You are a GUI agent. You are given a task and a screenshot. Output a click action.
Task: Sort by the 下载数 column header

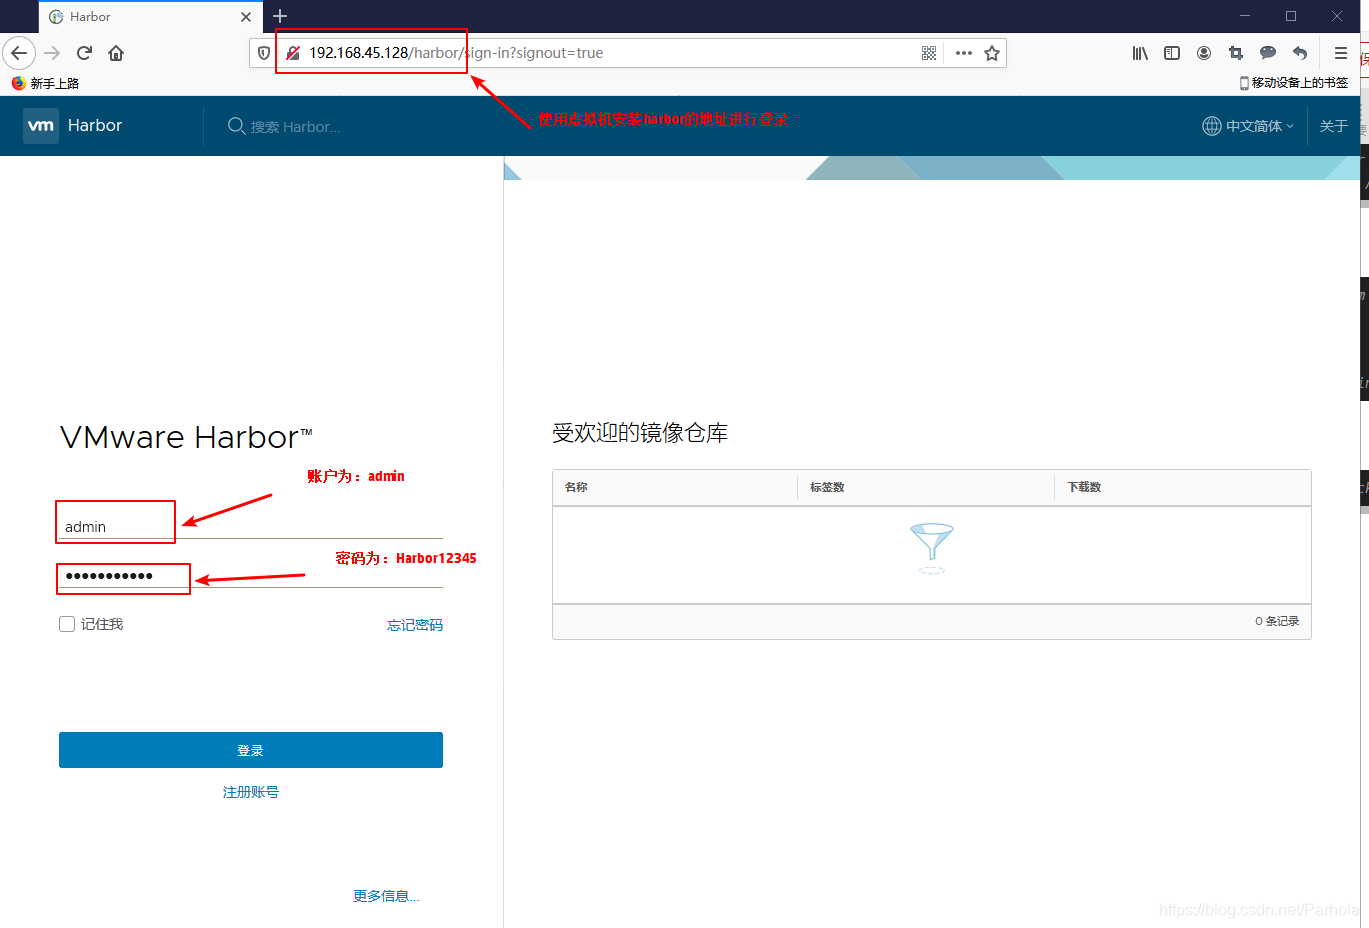(1084, 487)
